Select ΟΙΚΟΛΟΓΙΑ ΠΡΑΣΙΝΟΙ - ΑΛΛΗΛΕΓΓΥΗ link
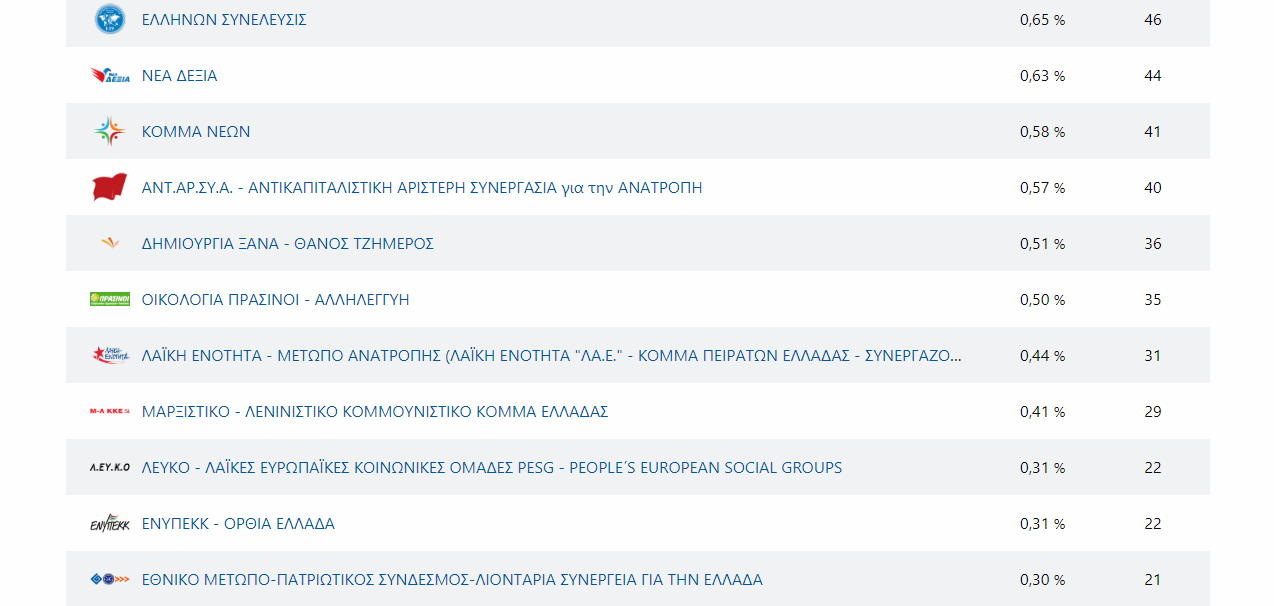The height and width of the screenshot is (606, 1274). point(275,300)
